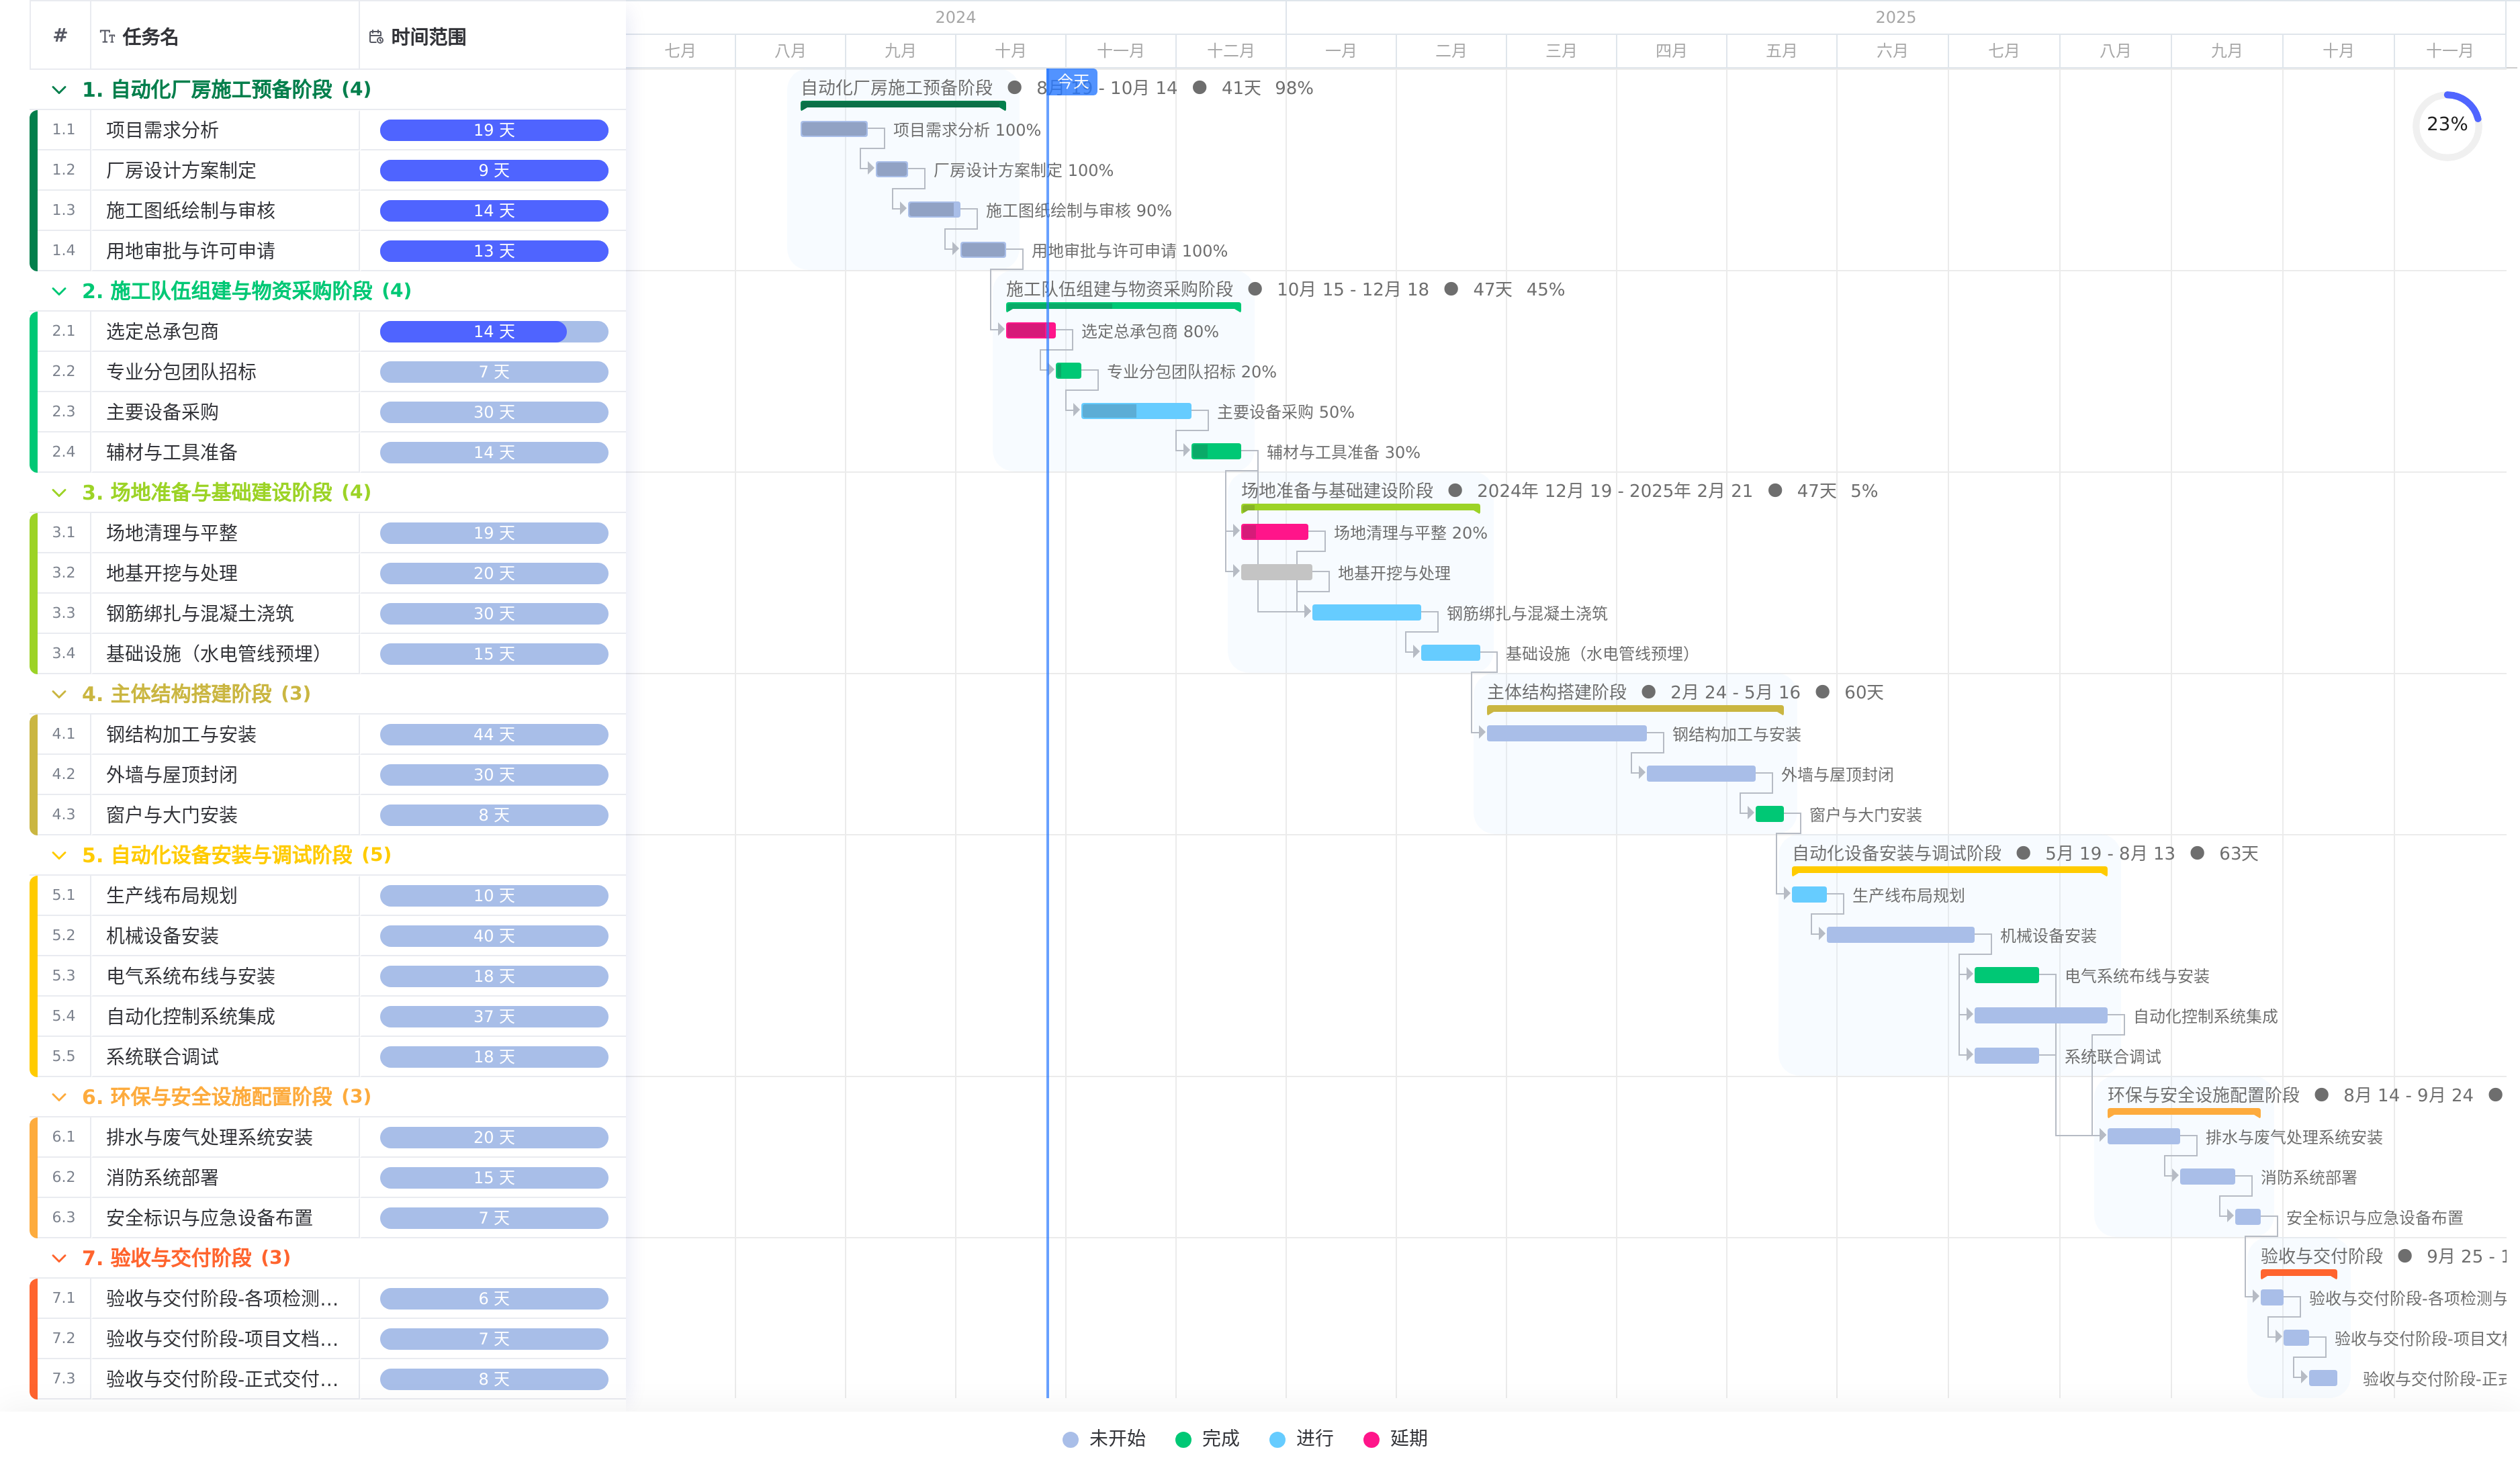Click the 系统联合调试 Gantt bar
Image resolution: width=2520 pixels, height=1468 pixels.
[x=2006, y=1056]
